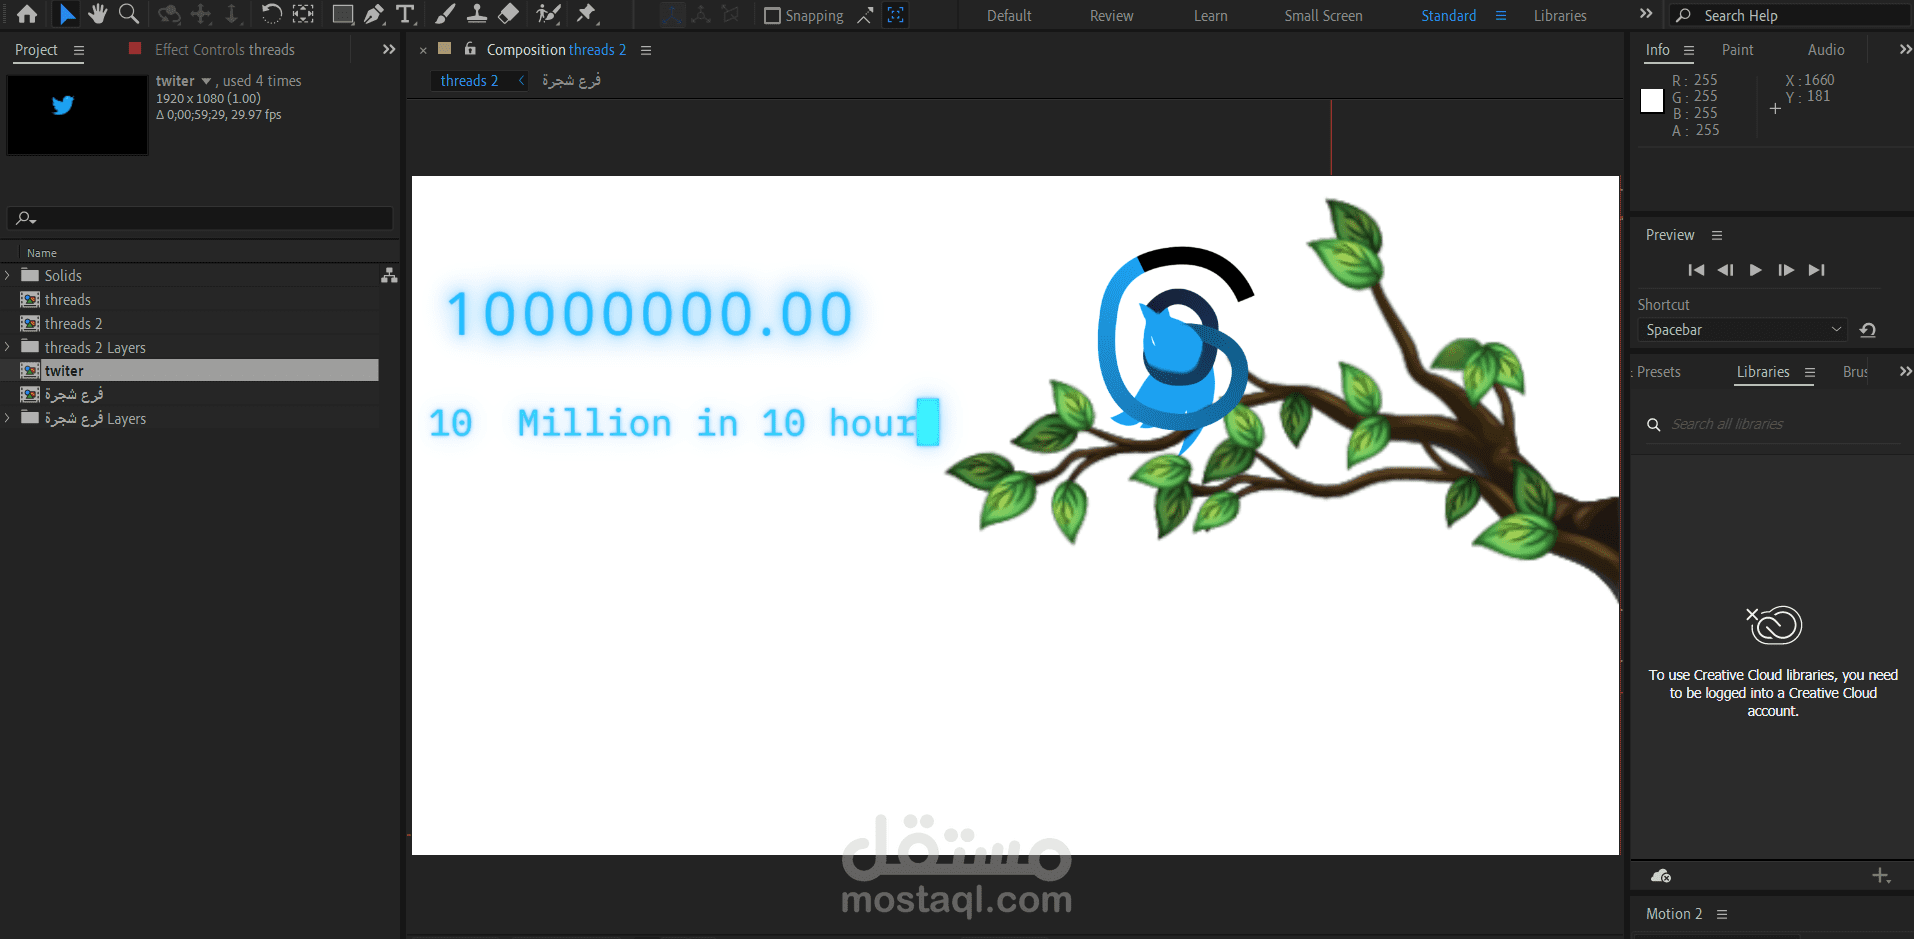Select the Rectangle shape tool
1914x939 pixels.
tap(343, 14)
